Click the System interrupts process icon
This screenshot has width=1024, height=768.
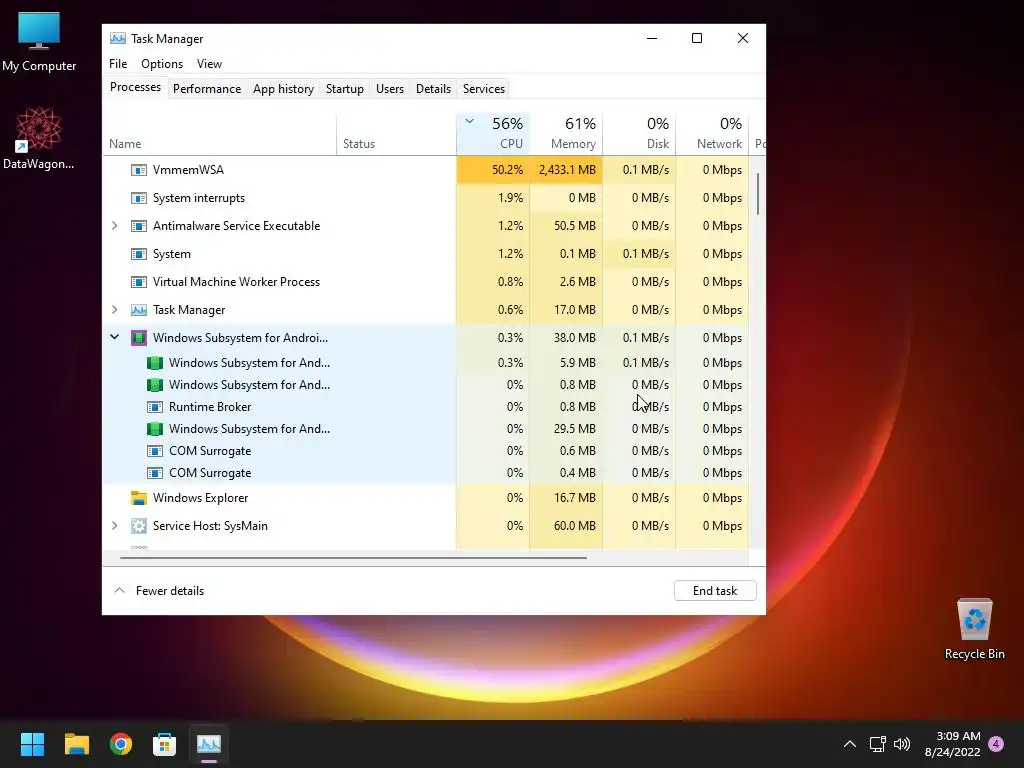point(138,198)
